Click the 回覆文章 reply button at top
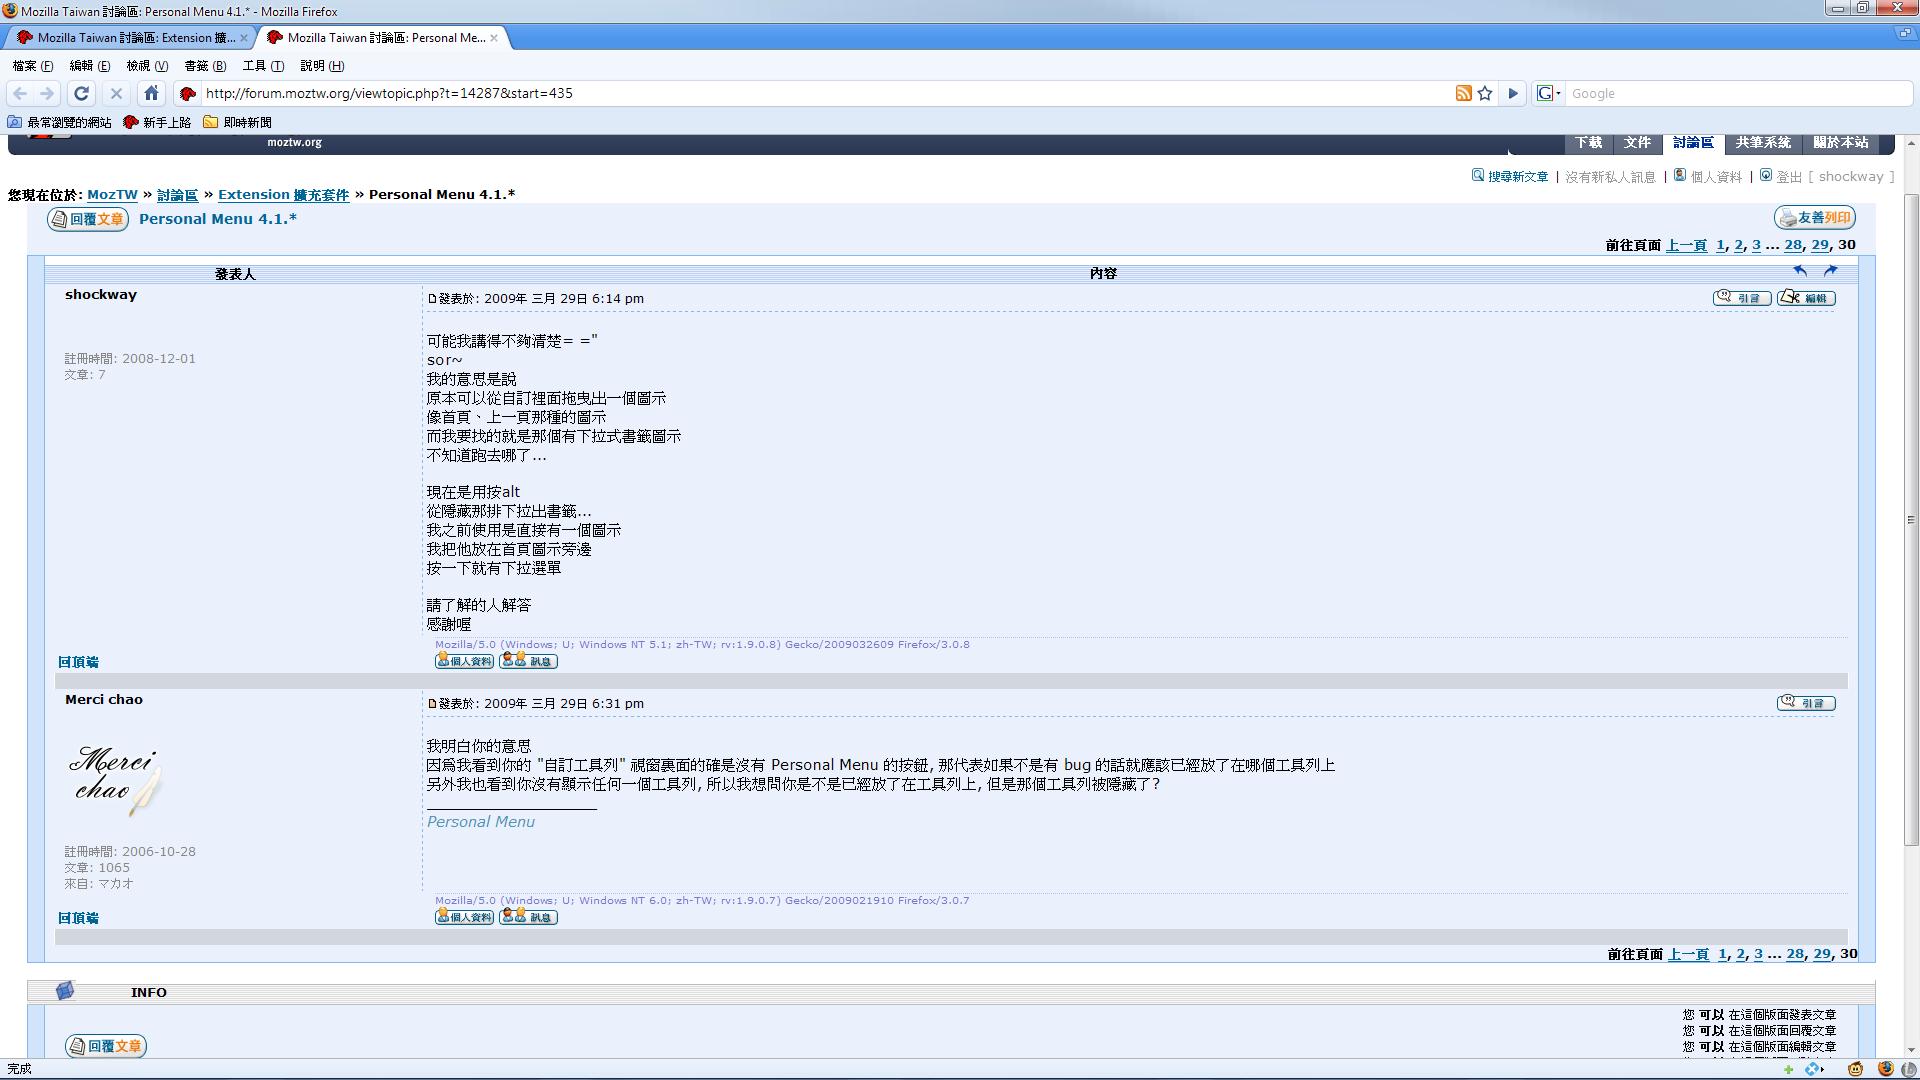 (x=88, y=219)
